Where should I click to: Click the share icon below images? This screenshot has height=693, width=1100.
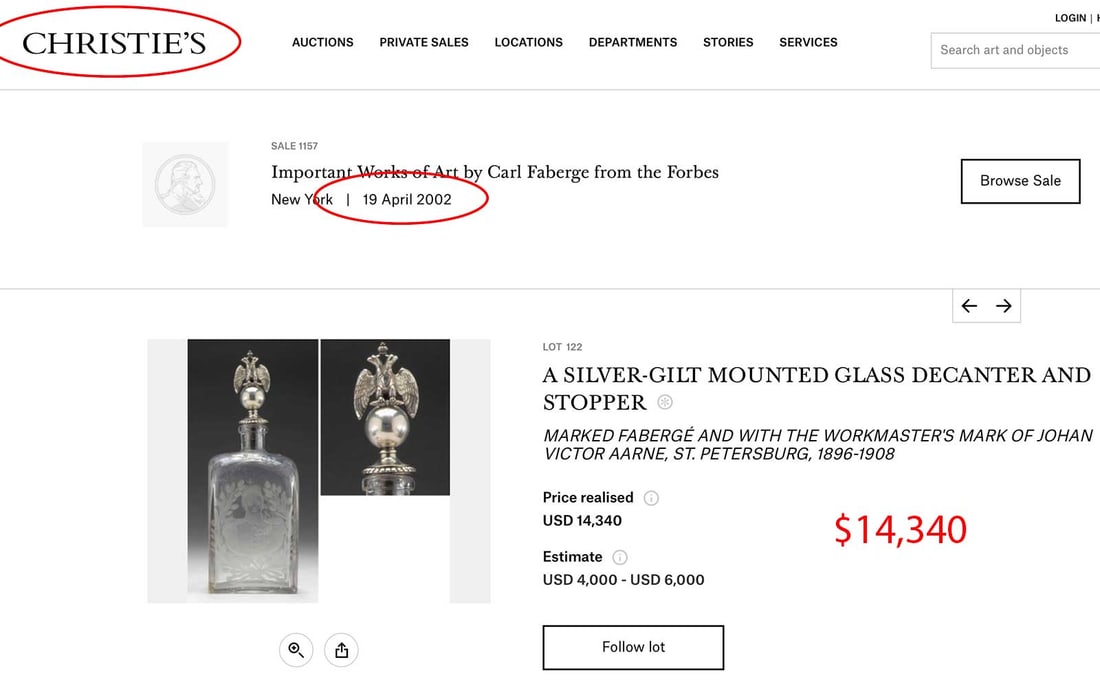click(x=341, y=650)
